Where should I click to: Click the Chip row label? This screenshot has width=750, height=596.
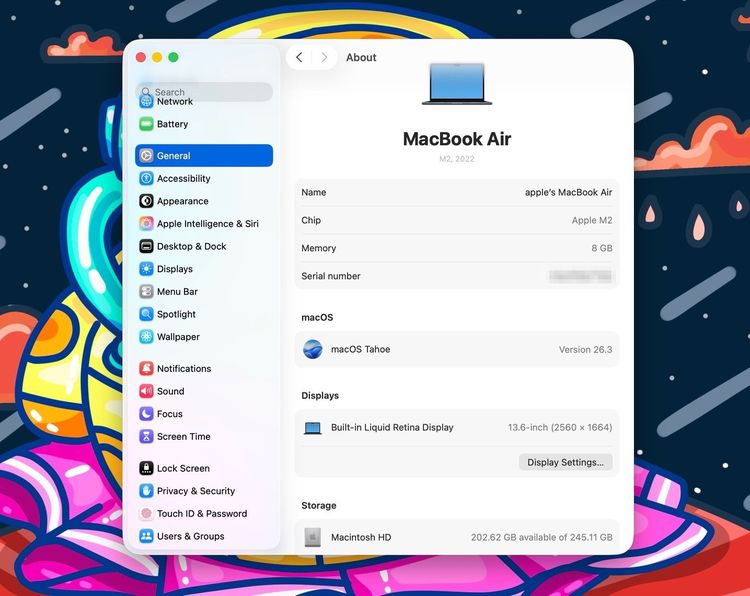point(311,220)
